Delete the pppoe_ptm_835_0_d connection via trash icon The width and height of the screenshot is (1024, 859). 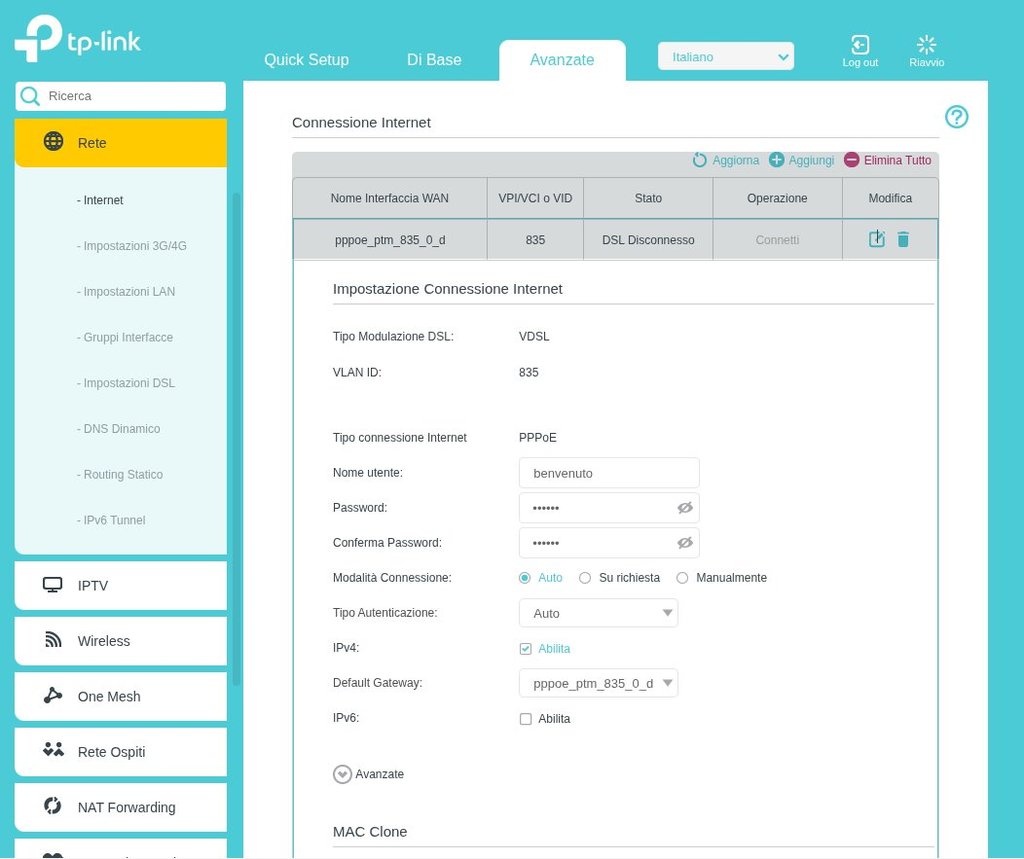(x=903, y=239)
